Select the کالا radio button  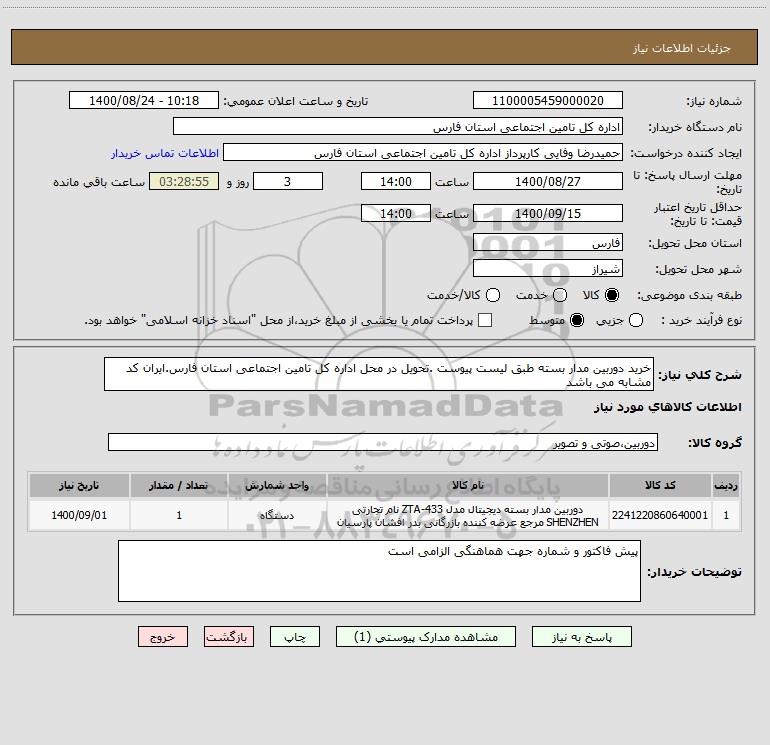point(611,295)
